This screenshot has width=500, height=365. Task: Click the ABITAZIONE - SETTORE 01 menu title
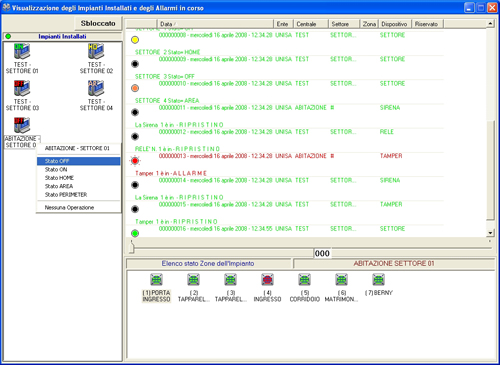(x=77, y=148)
